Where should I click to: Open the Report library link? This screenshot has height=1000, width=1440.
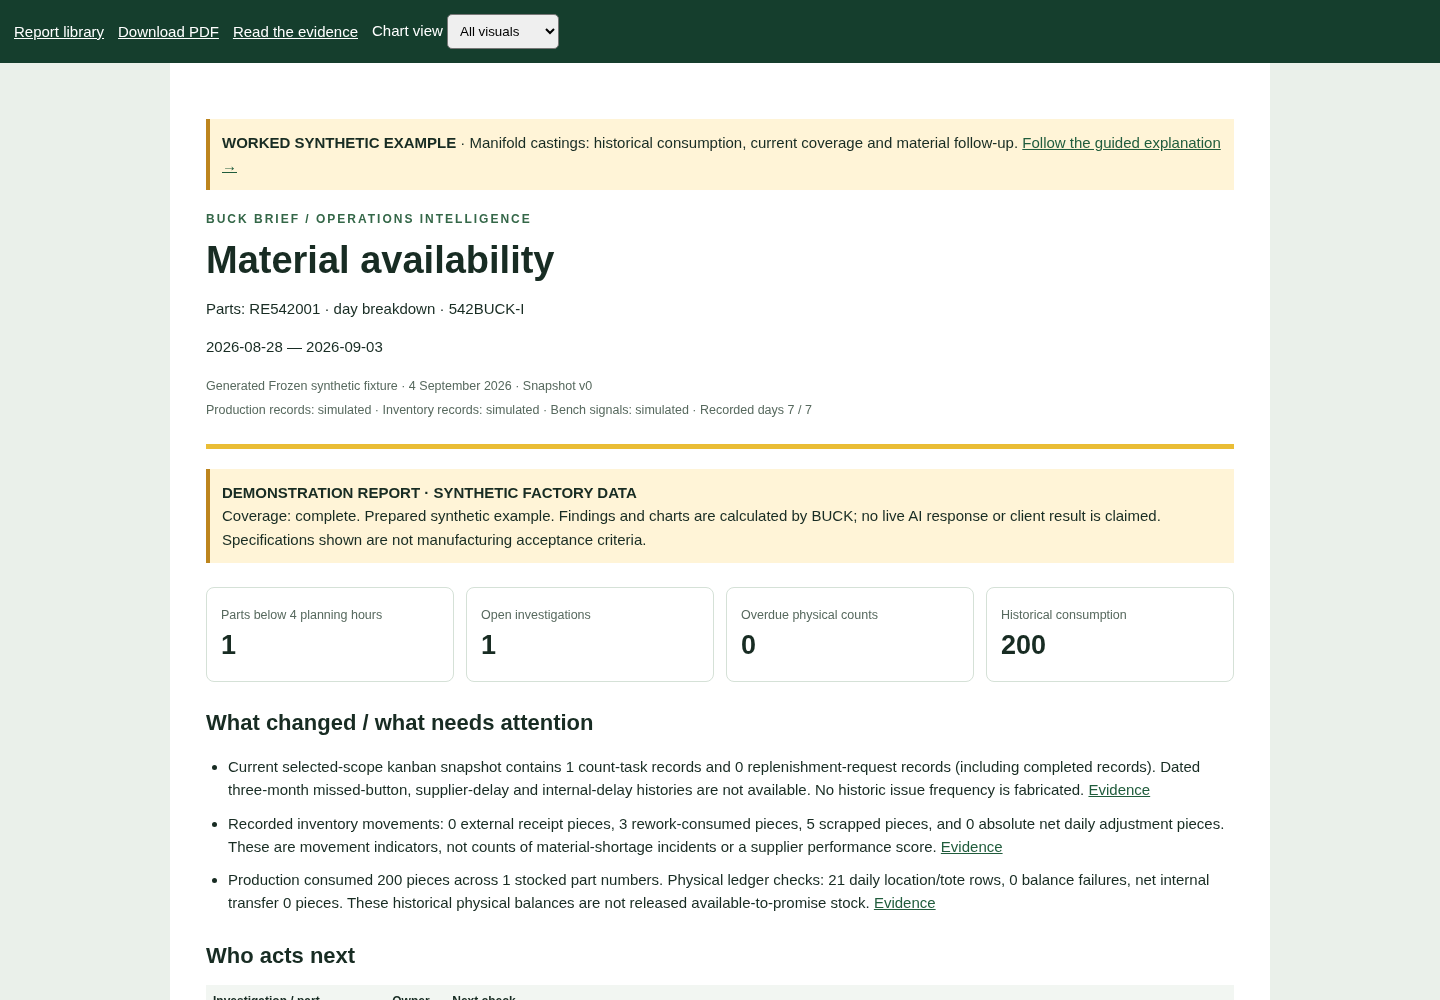[x=59, y=31]
